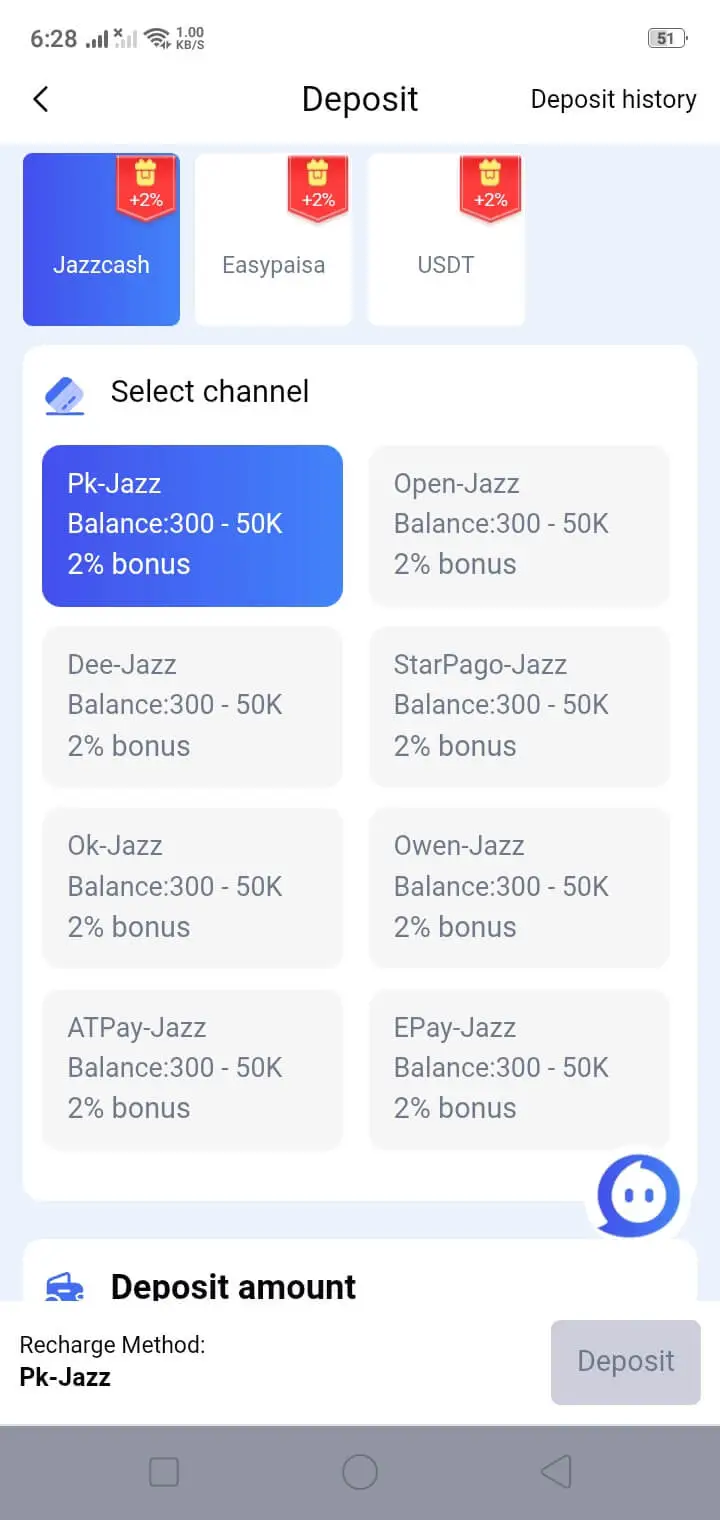Switch to the Easypaisa payment tab
The width and height of the screenshot is (720, 1520).
(x=273, y=266)
